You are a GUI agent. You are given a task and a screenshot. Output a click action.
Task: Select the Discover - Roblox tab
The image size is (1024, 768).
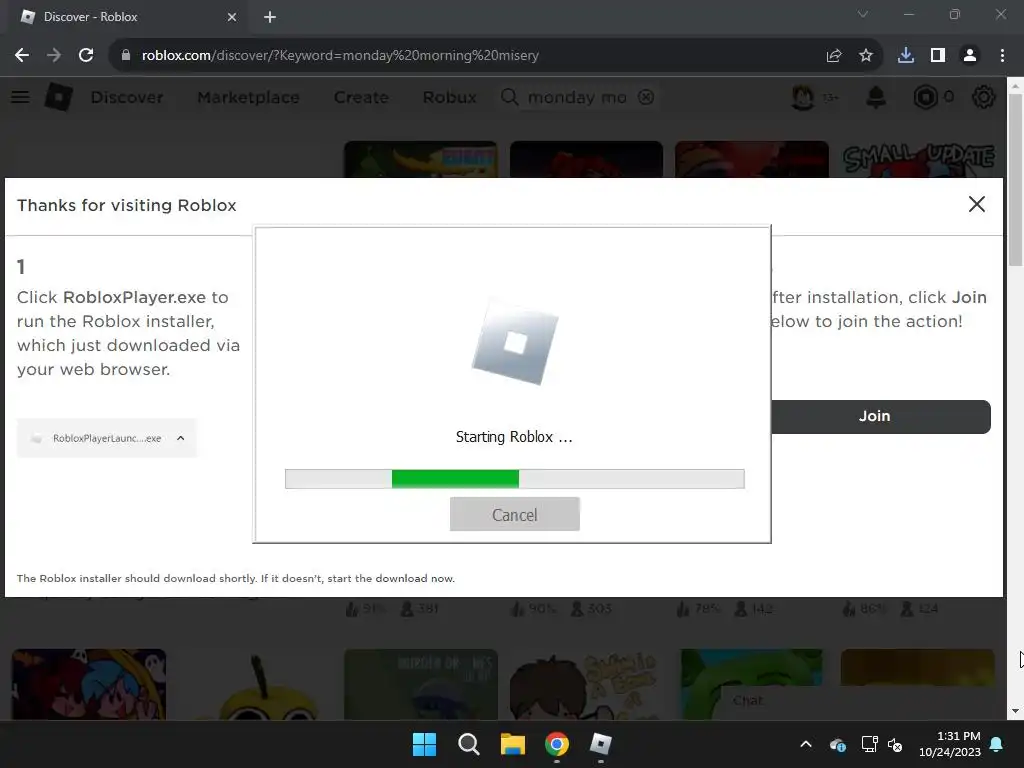(x=127, y=17)
